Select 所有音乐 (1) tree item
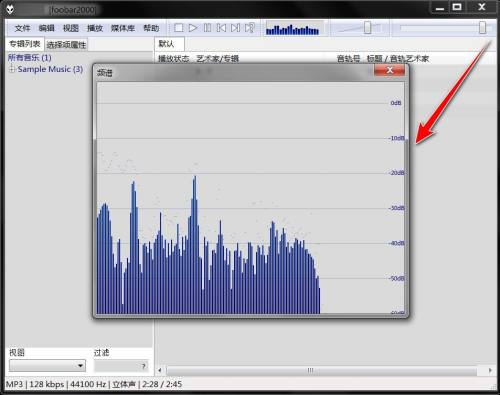The height and width of the screenshot is (395, 500). [x=29, y=58]
